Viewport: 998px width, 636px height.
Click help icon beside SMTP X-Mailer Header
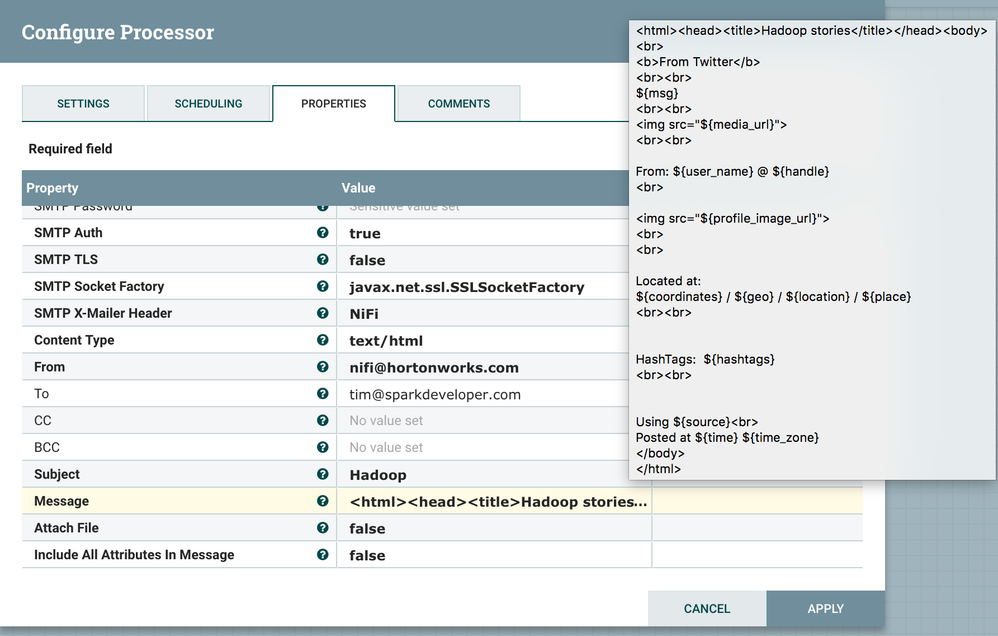tap(322, 313)
